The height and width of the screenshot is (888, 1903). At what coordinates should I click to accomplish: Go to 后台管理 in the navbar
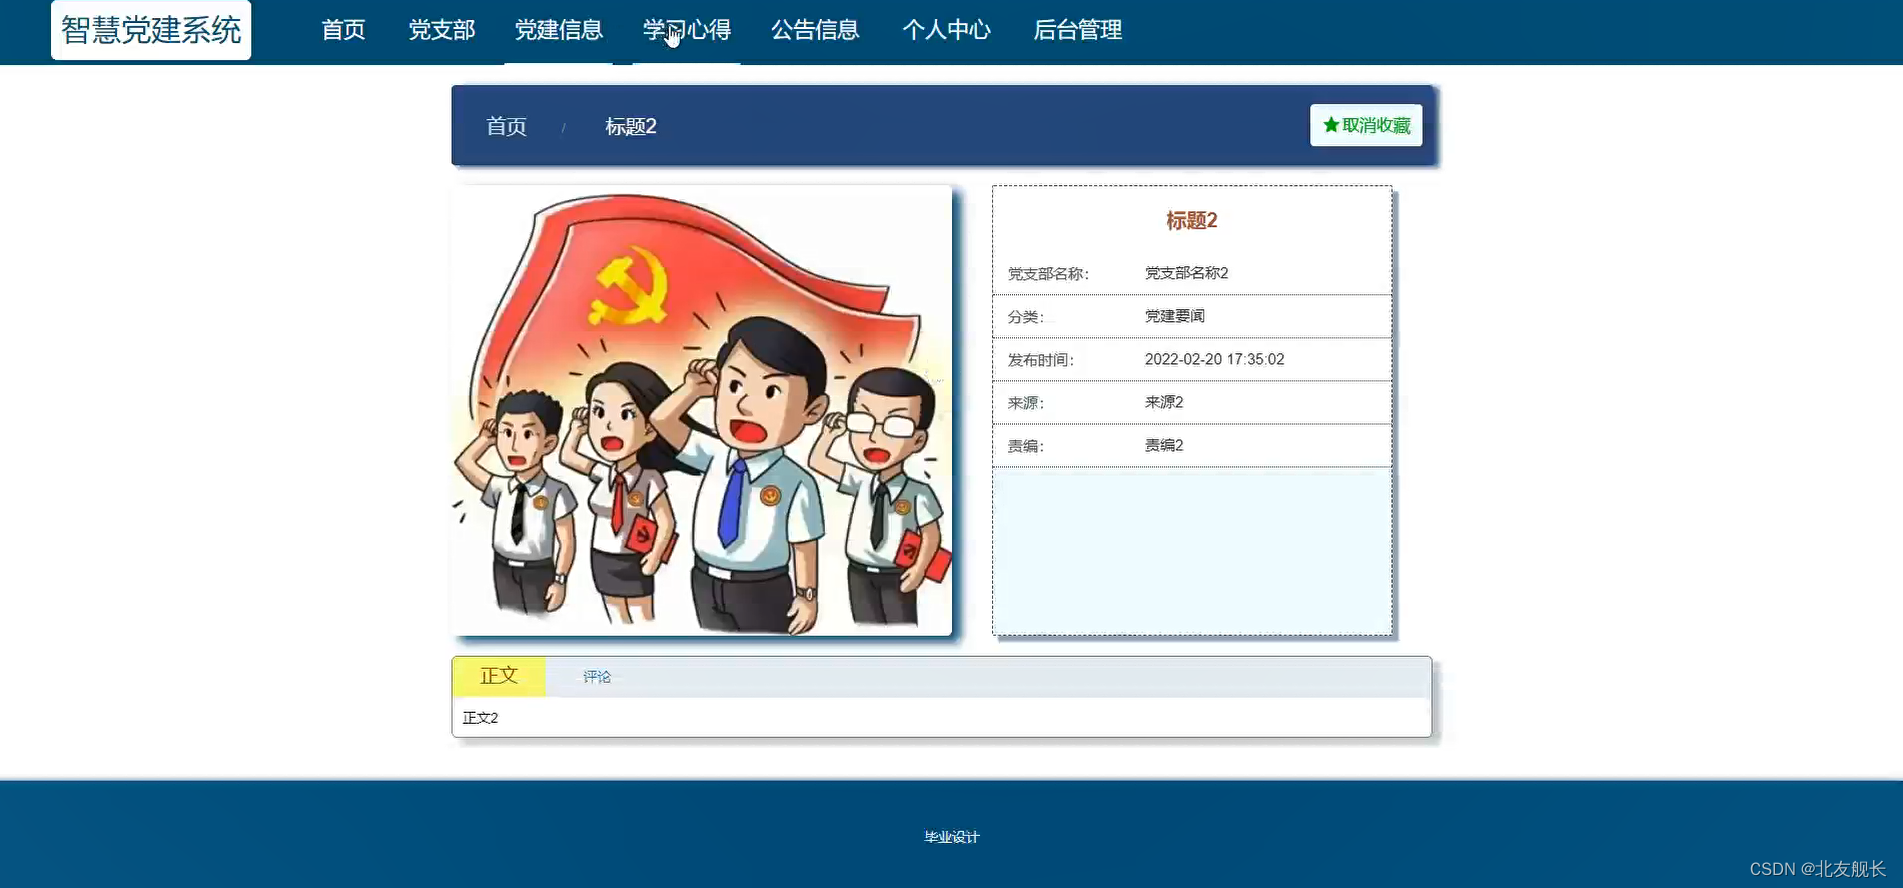(x=1077, y=30)
